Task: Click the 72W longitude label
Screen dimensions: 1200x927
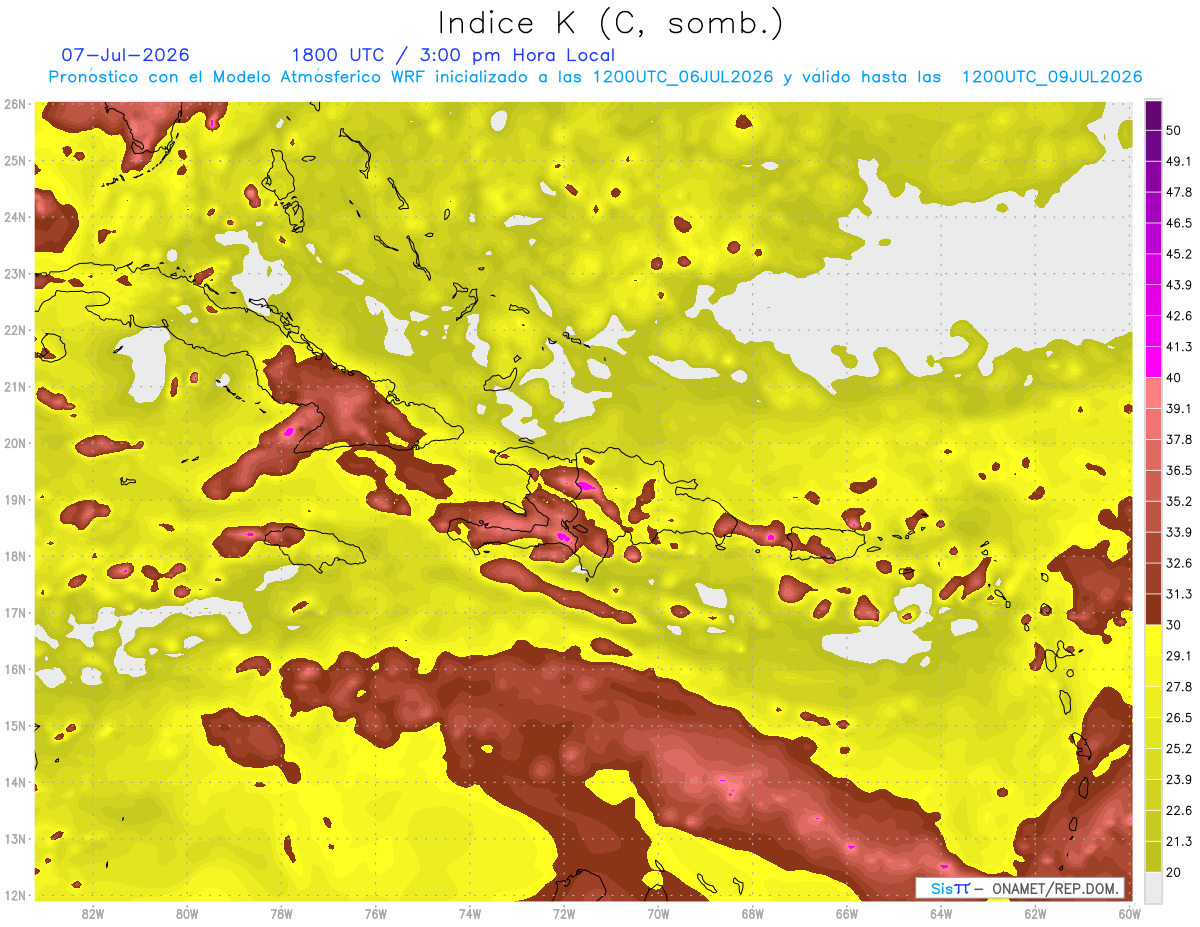Action: [x=564, y=913]
